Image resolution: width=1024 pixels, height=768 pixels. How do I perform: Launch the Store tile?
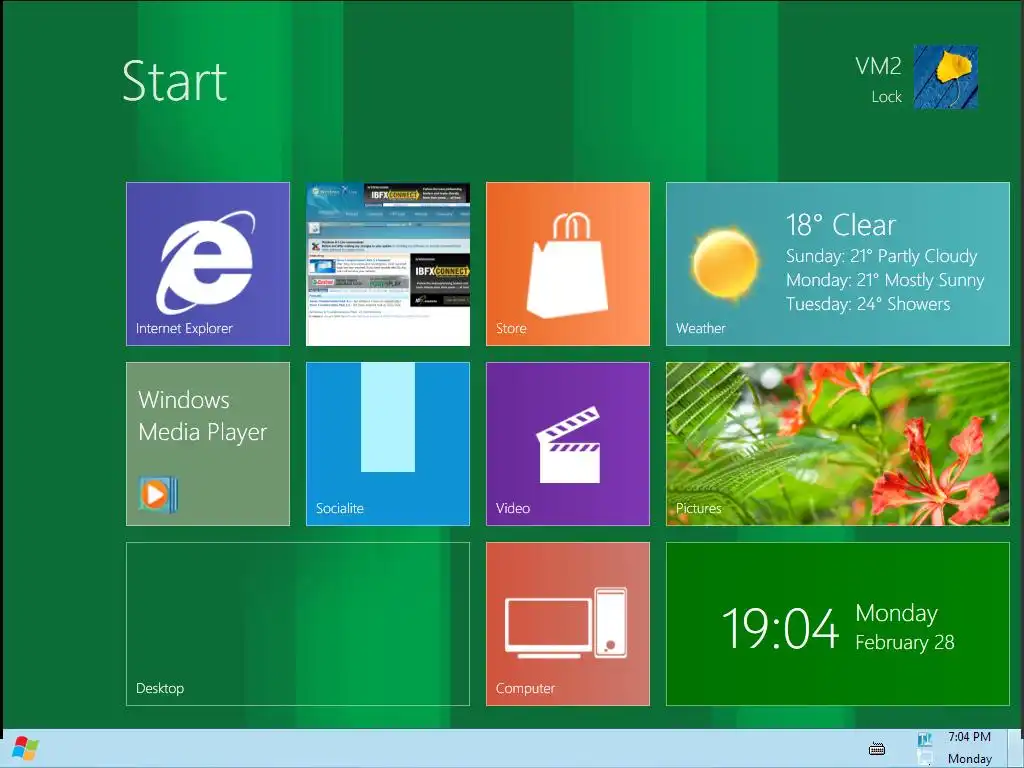[x=568, y=264]
